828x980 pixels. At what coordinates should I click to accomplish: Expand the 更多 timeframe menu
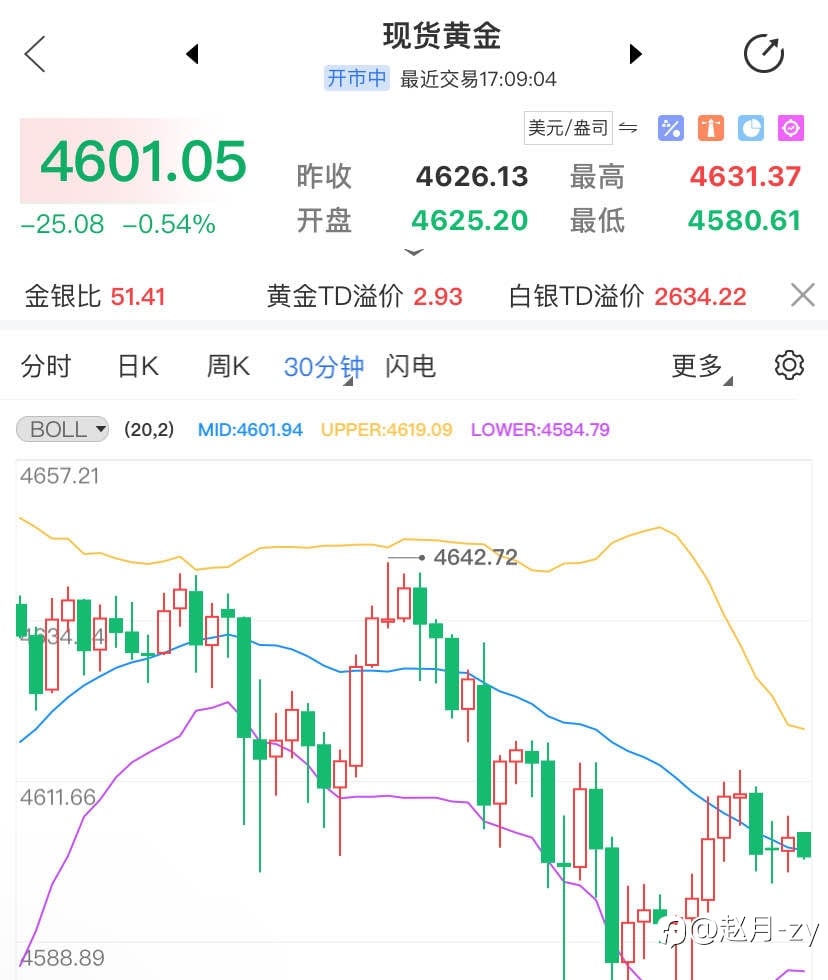(700, 367)
